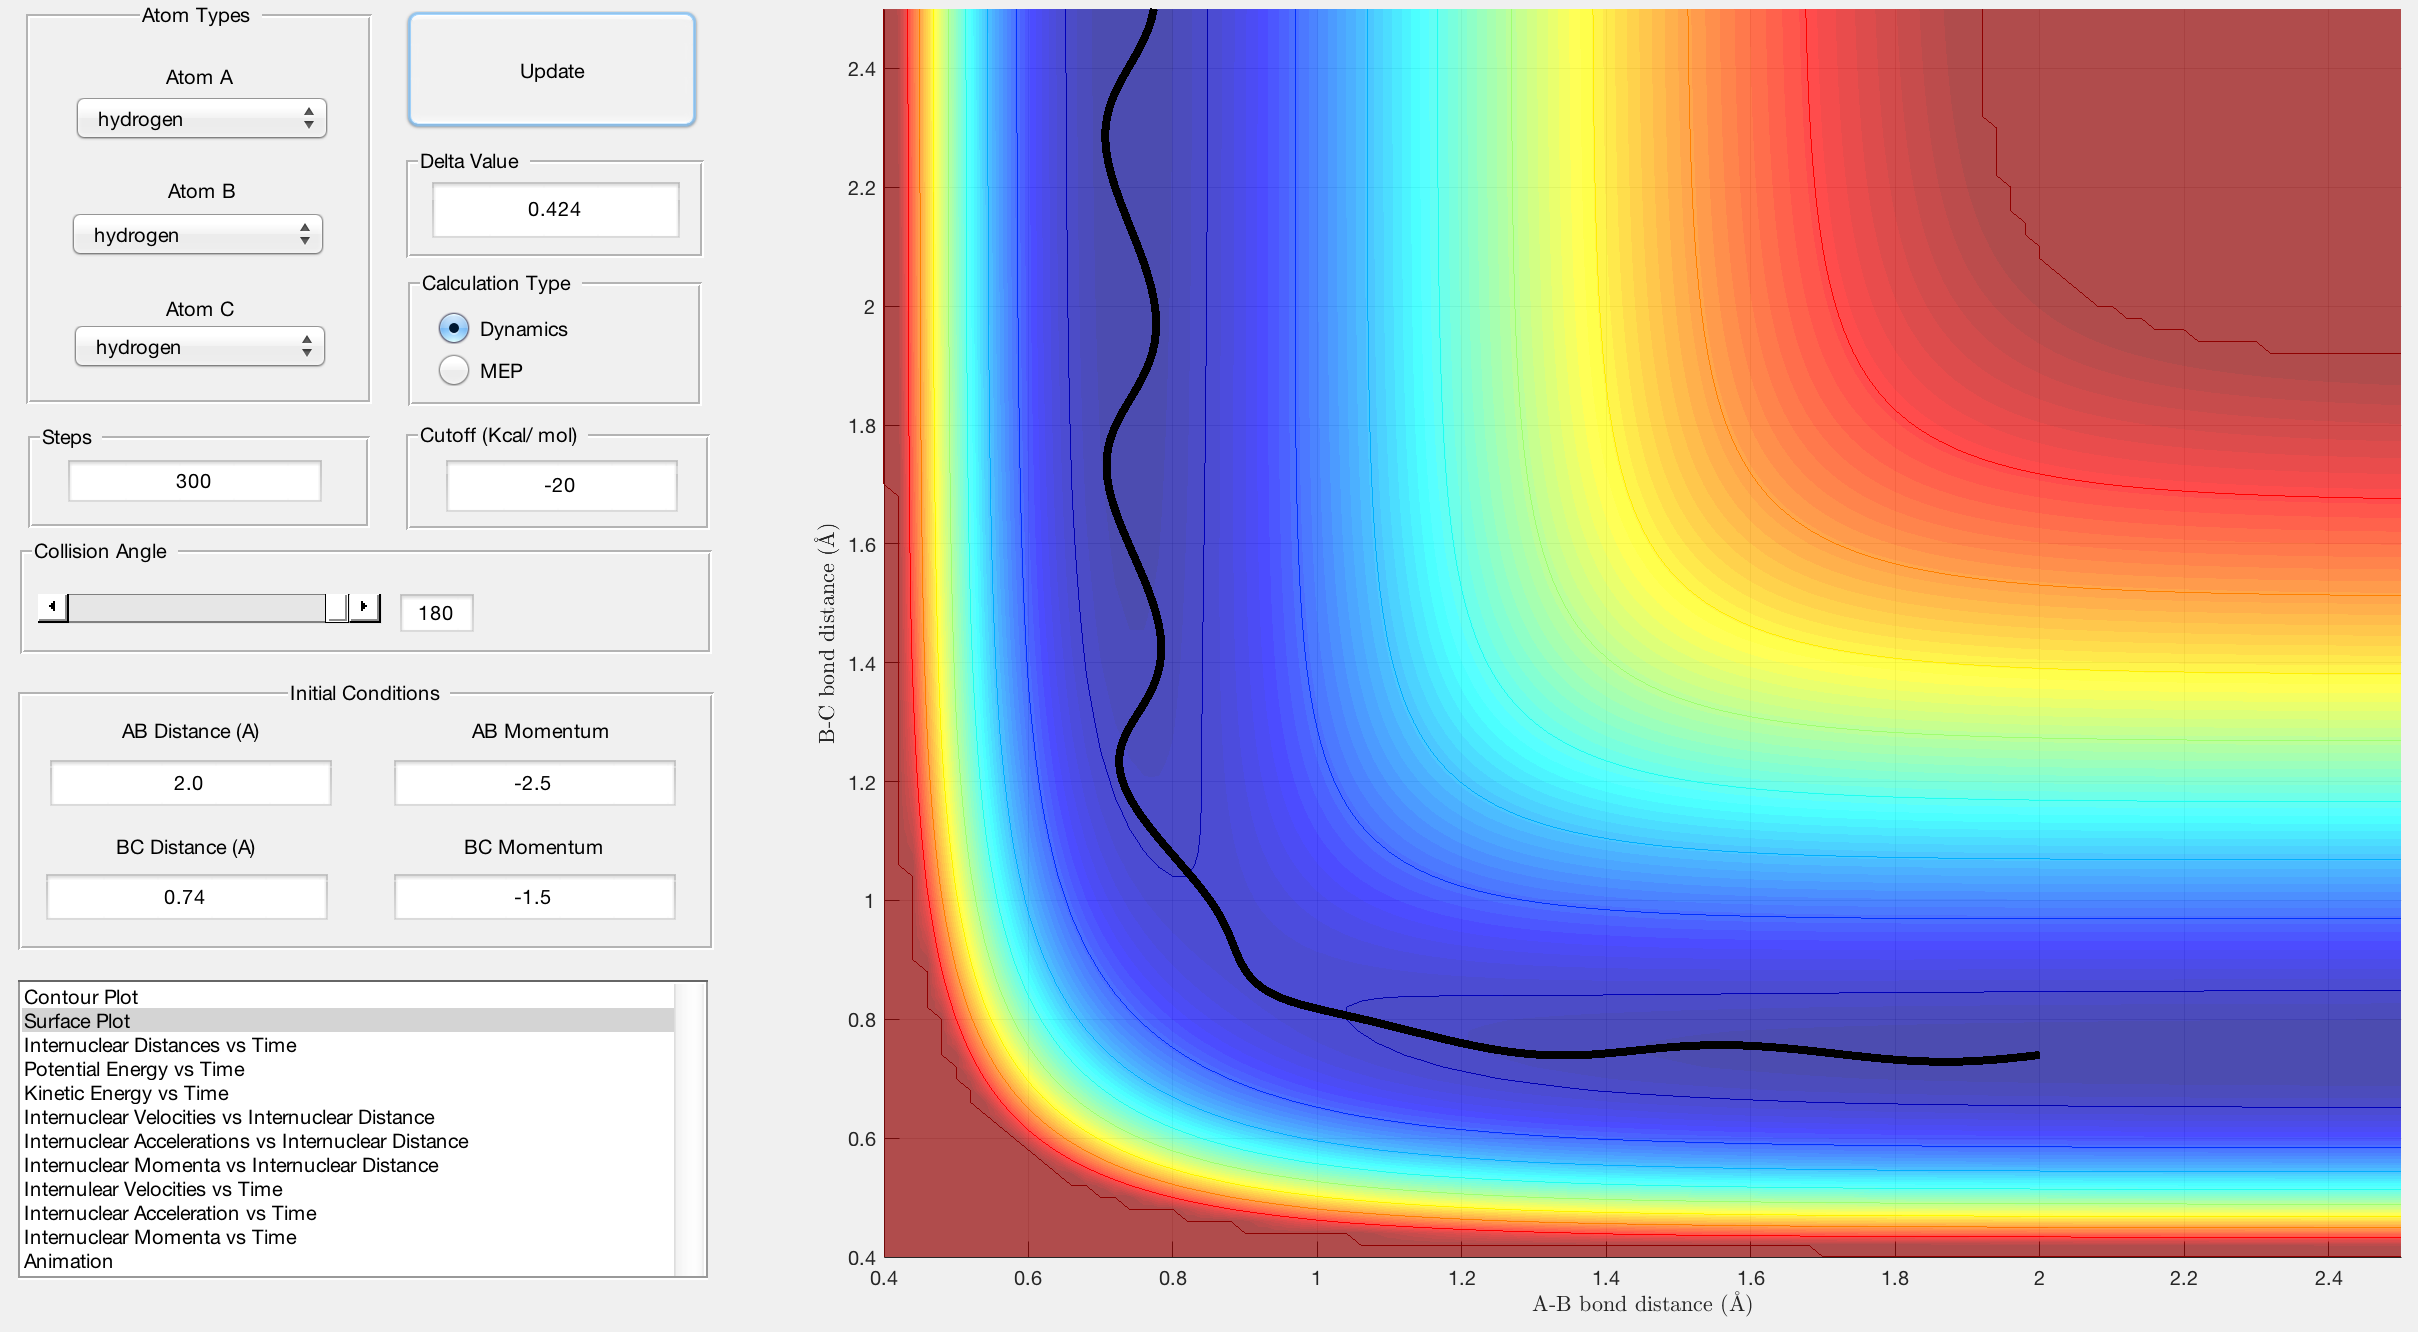Select Potential Energy vs Time entry
Screen dimensions: 2418x1332
point(134,1069)
